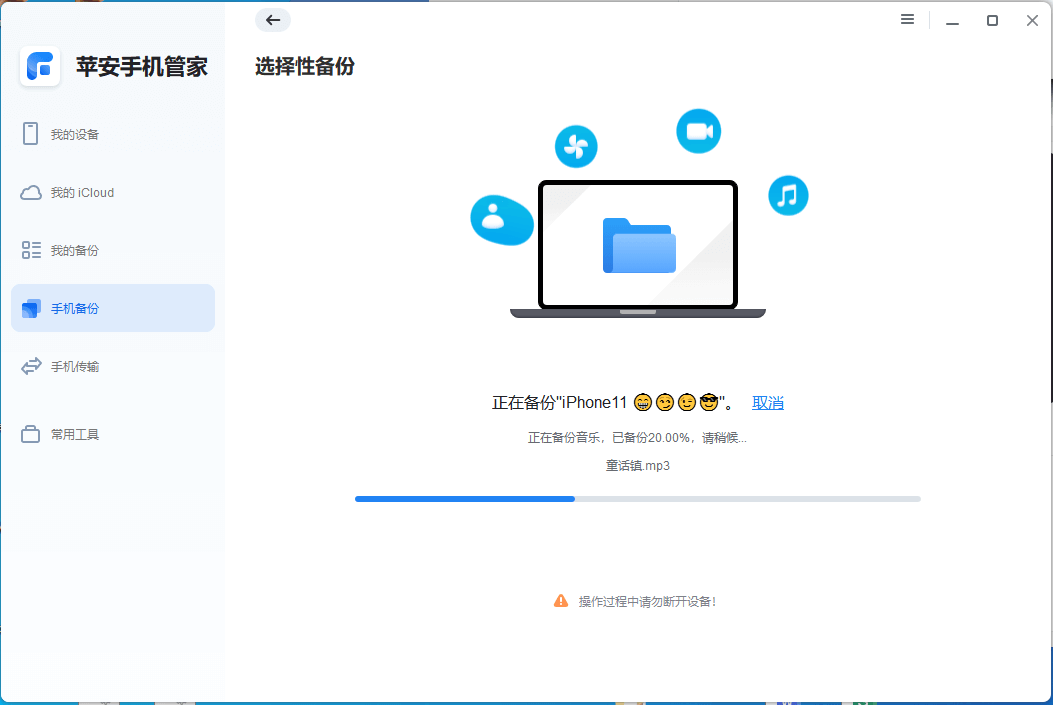The height and width of the screenshot is (705, 1053).
Task: Click the folder illustration on the laptop
Action: (637, 247)
